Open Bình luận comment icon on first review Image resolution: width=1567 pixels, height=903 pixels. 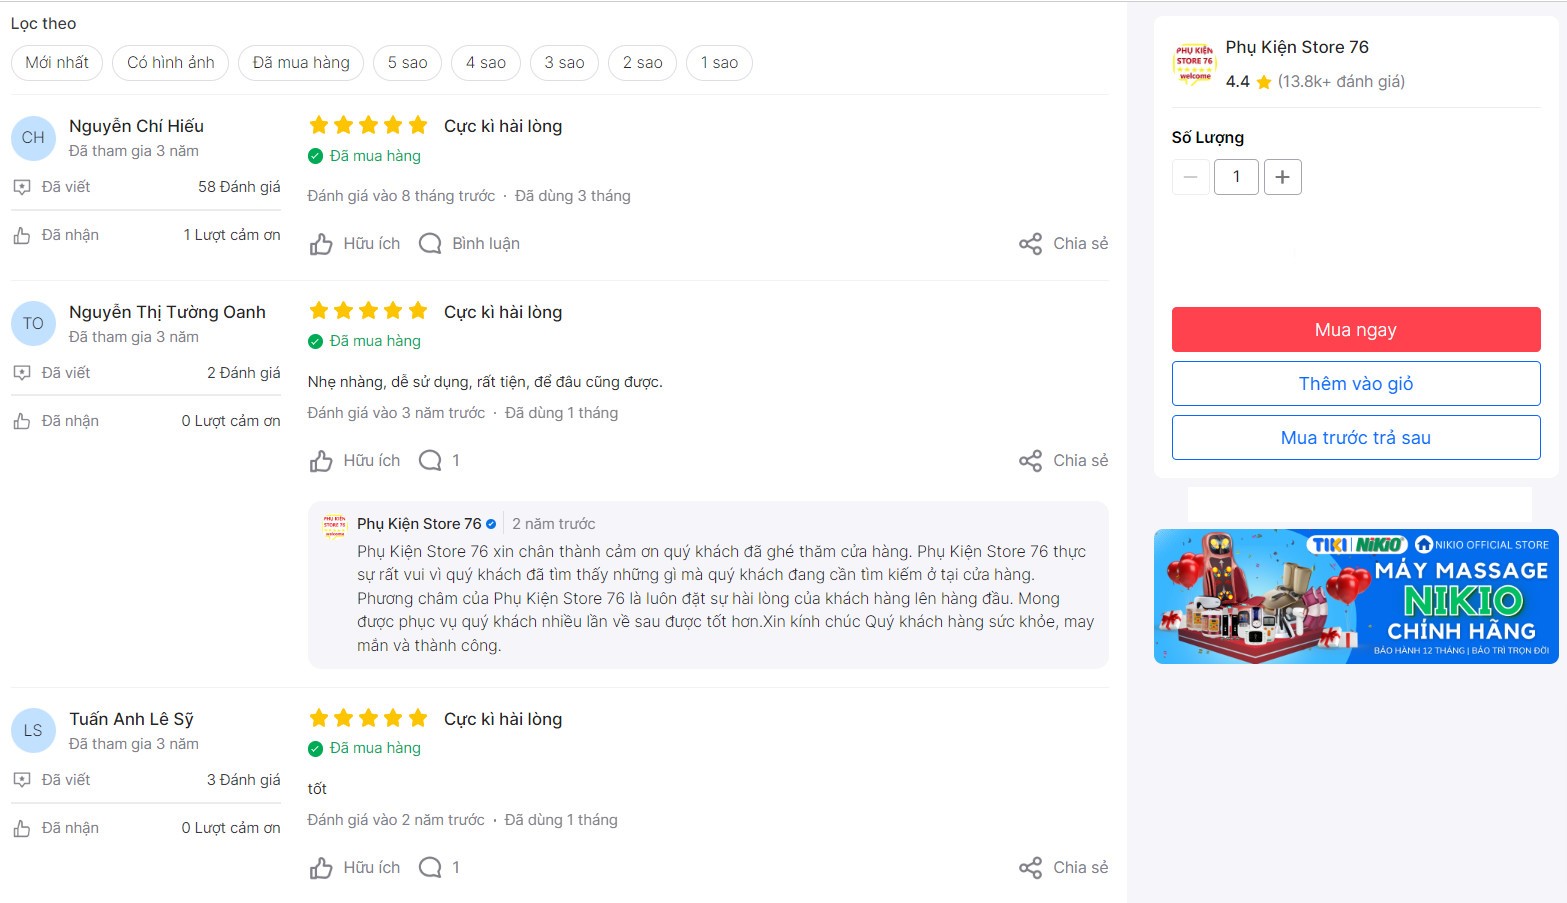[x=469, y=244]
